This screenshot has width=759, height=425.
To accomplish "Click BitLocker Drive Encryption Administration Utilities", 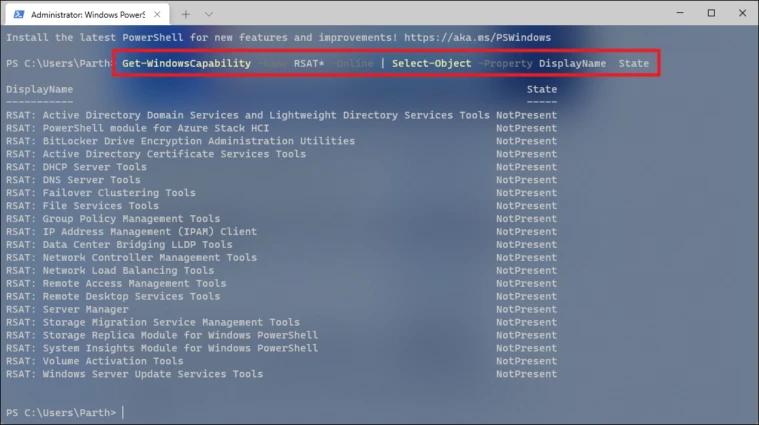I will point(198,141).
